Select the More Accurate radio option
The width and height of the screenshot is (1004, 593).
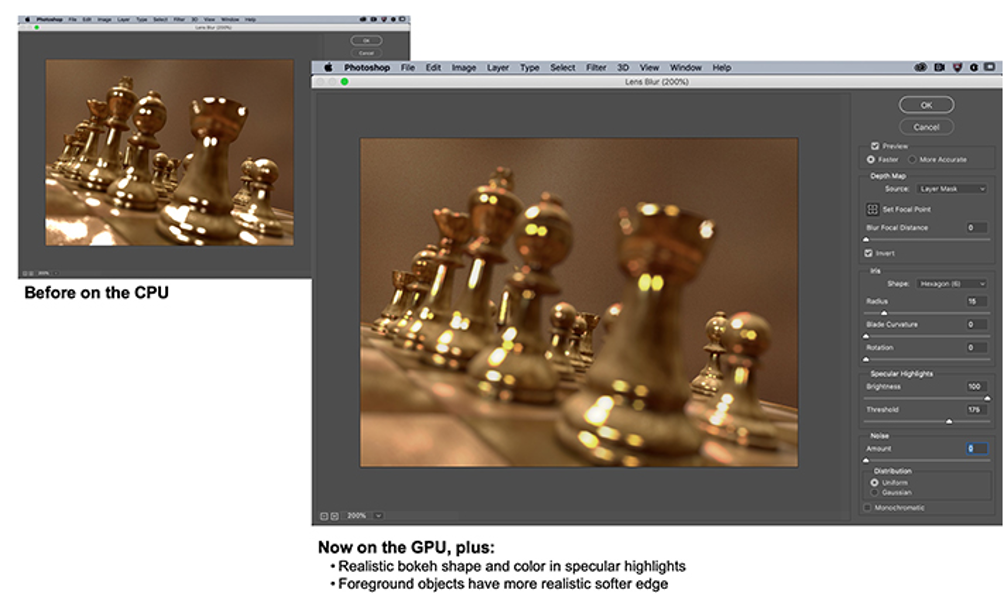click(912, 159)
